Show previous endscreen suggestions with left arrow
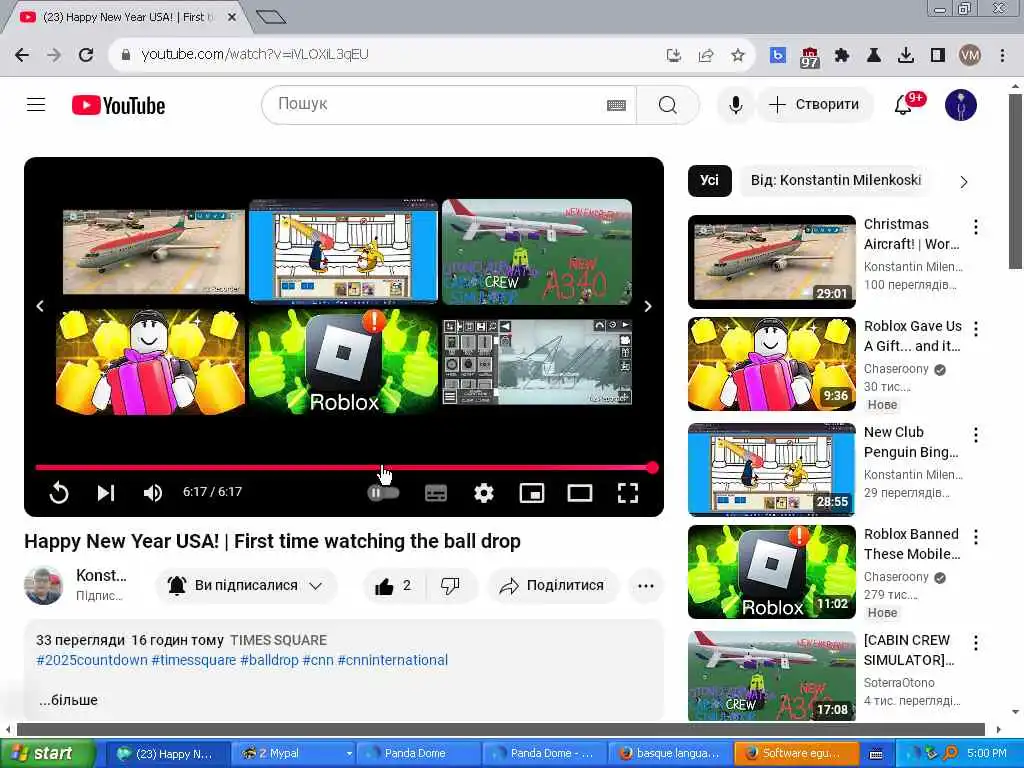The width and height of the screenshot is (1024, 768). click(x=40, y=306)
